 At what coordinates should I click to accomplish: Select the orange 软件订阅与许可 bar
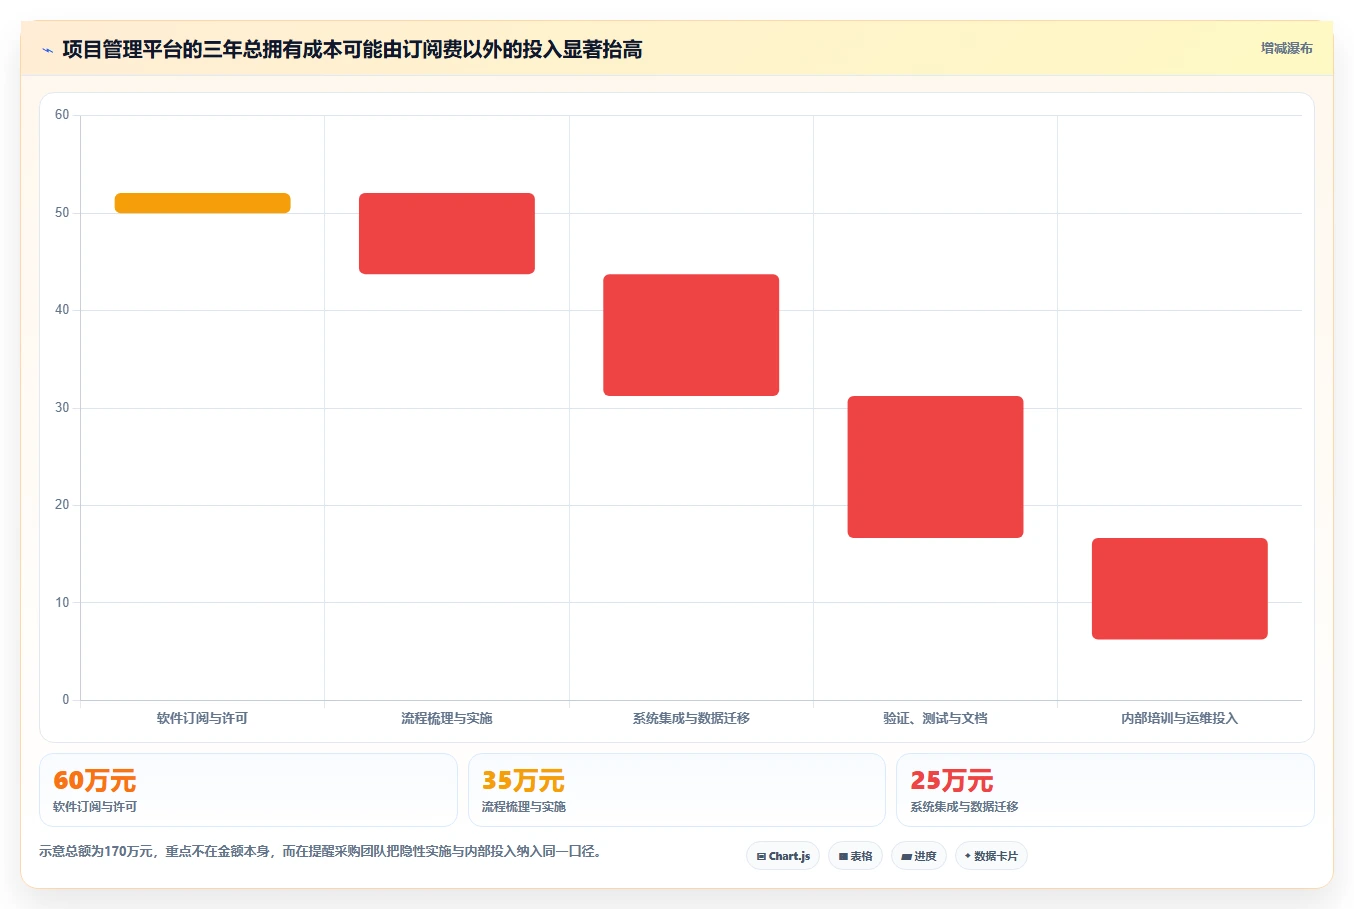[203, 203]
